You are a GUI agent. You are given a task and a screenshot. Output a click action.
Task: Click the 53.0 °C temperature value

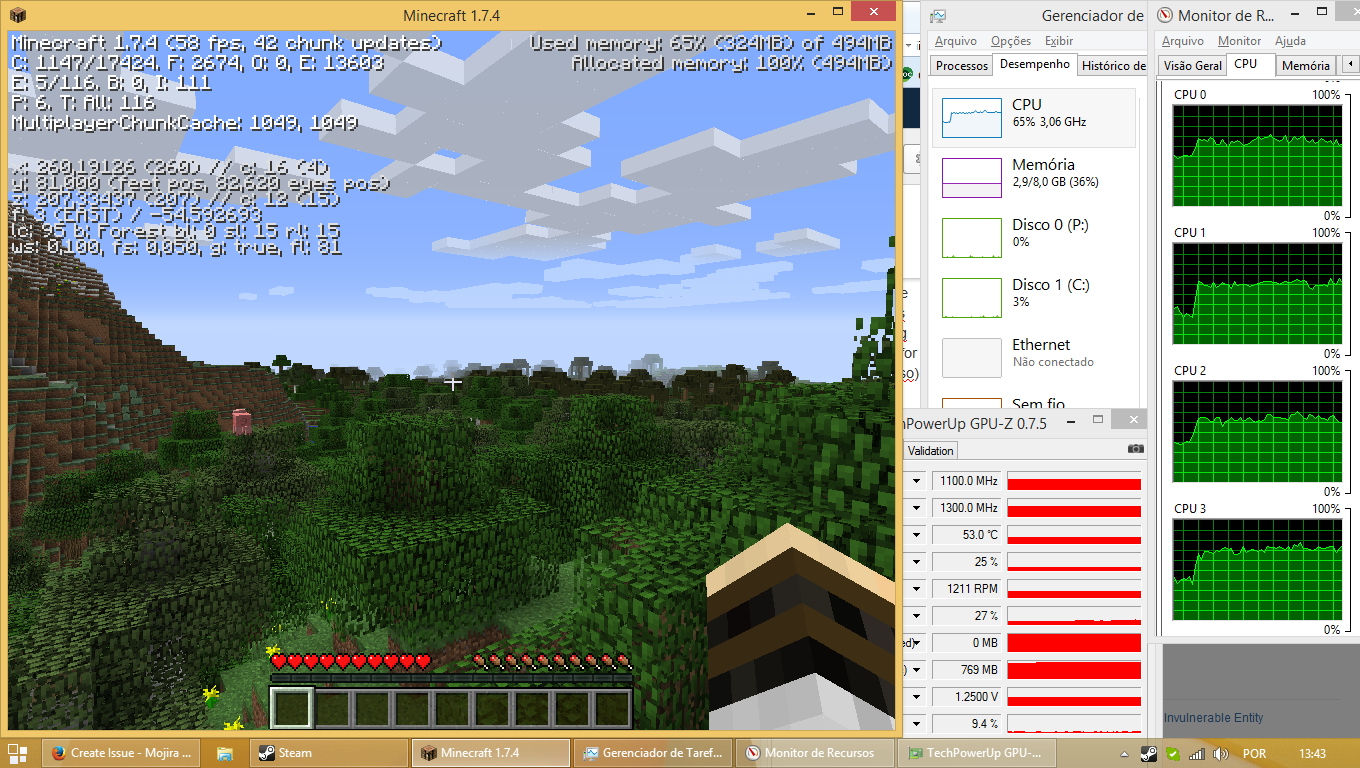[x=967, y=535]
